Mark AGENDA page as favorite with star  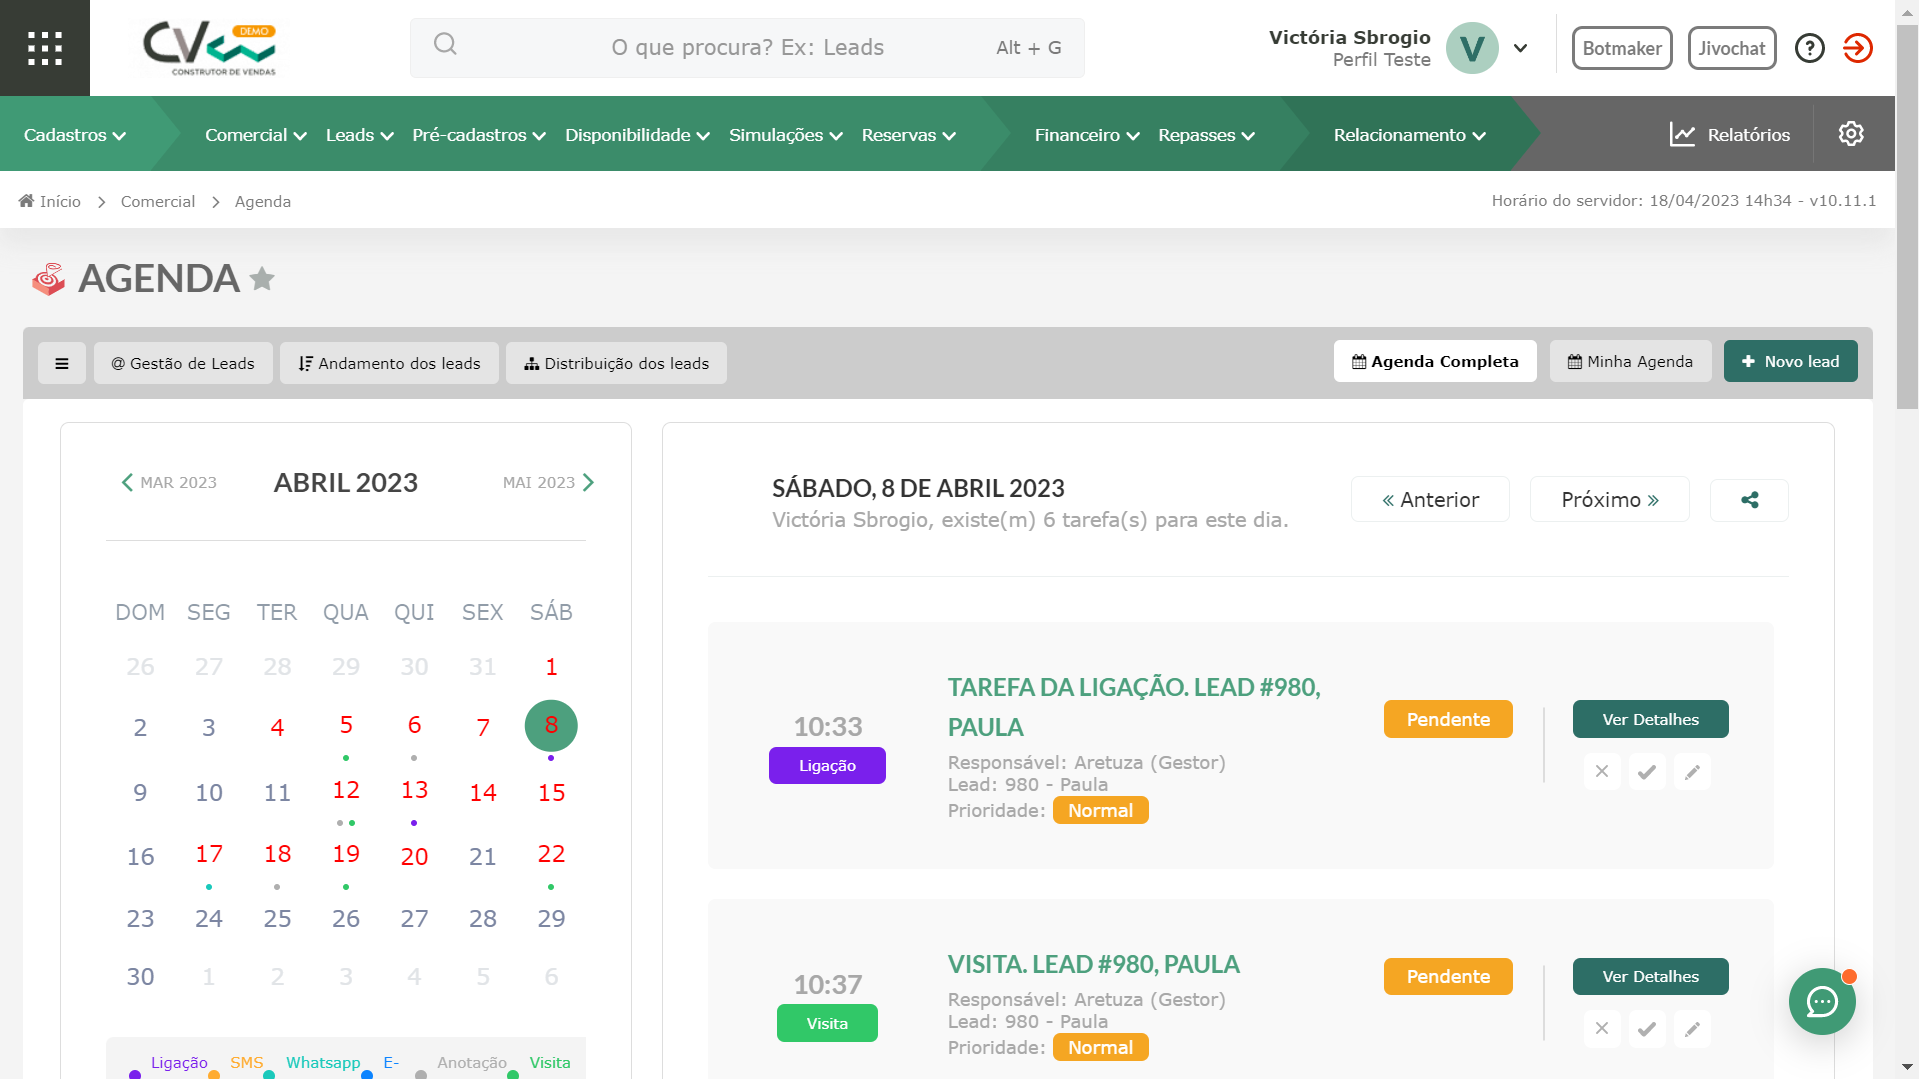pos(262,279)
